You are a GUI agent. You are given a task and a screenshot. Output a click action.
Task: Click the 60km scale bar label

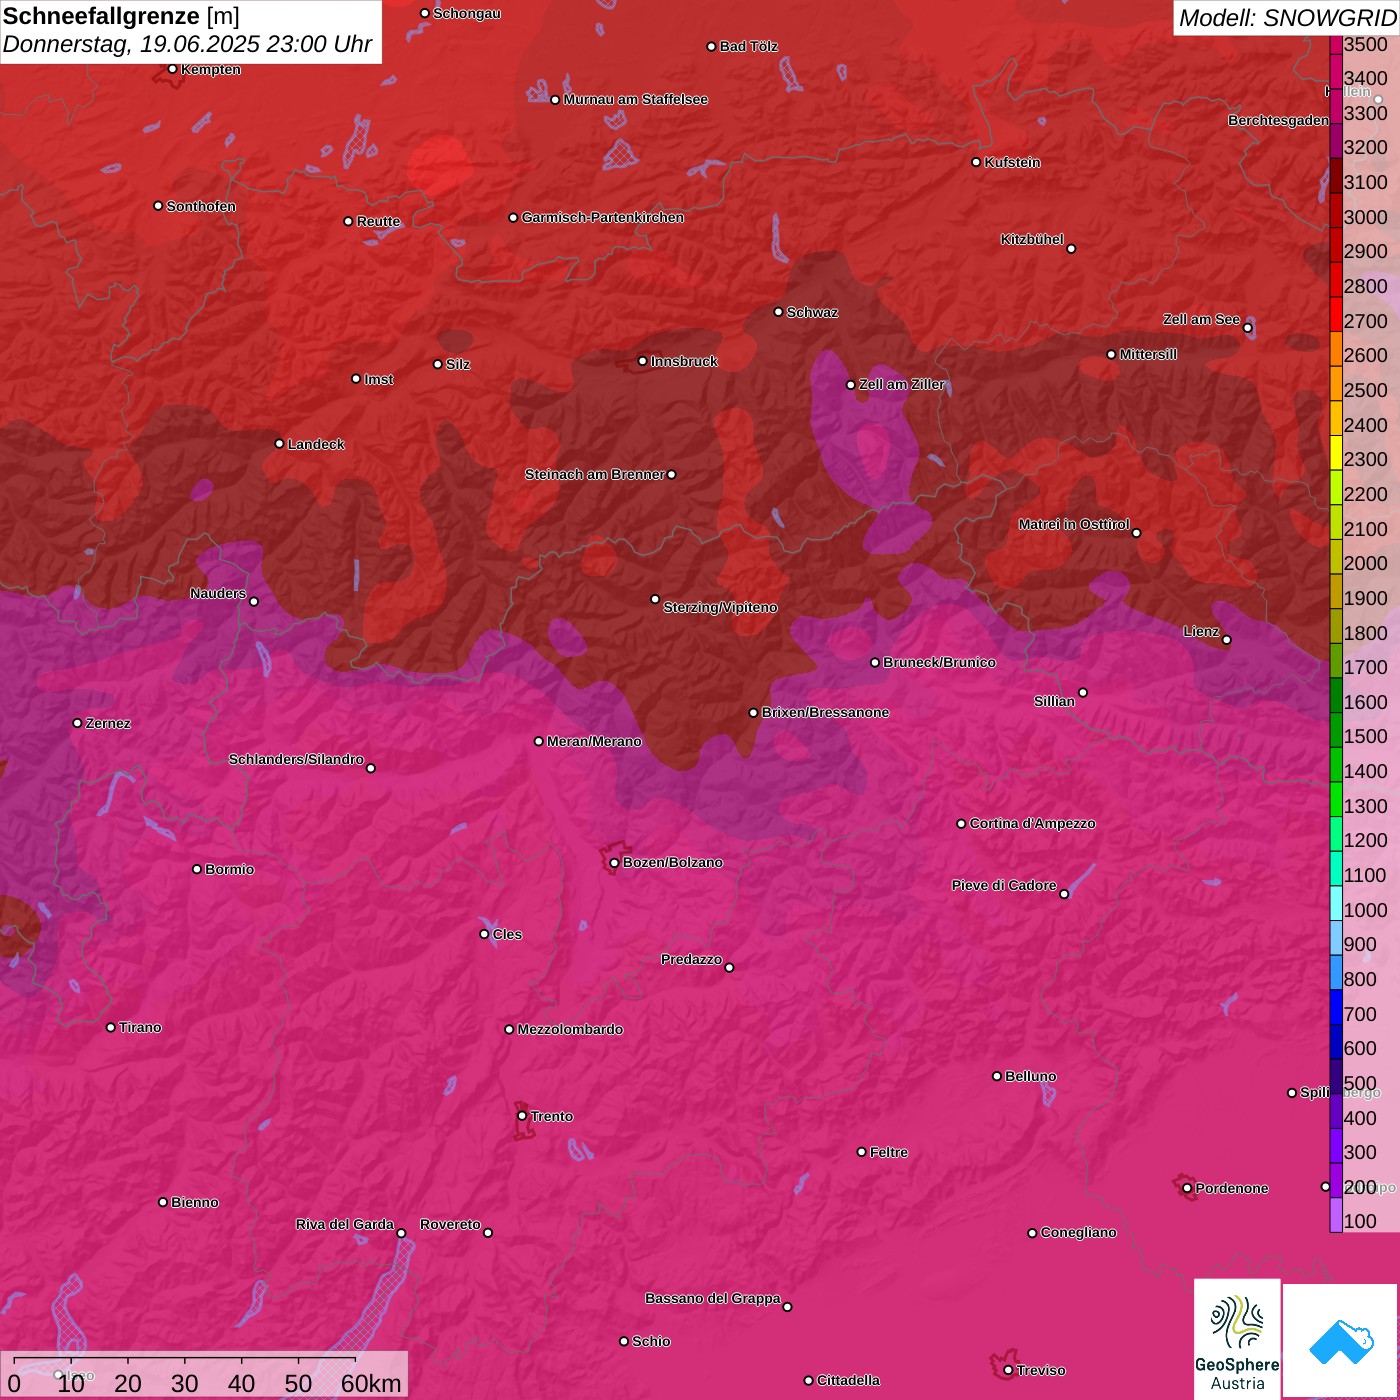pos(371,1383)
